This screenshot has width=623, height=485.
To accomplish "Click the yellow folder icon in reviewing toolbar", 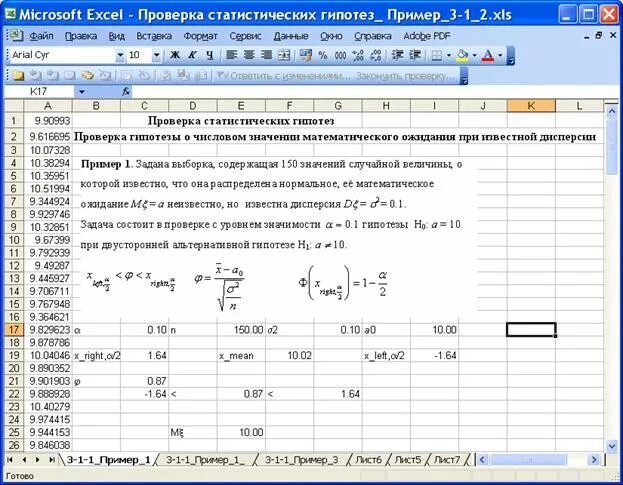I will pyautogui.click(x=17, y=75).
